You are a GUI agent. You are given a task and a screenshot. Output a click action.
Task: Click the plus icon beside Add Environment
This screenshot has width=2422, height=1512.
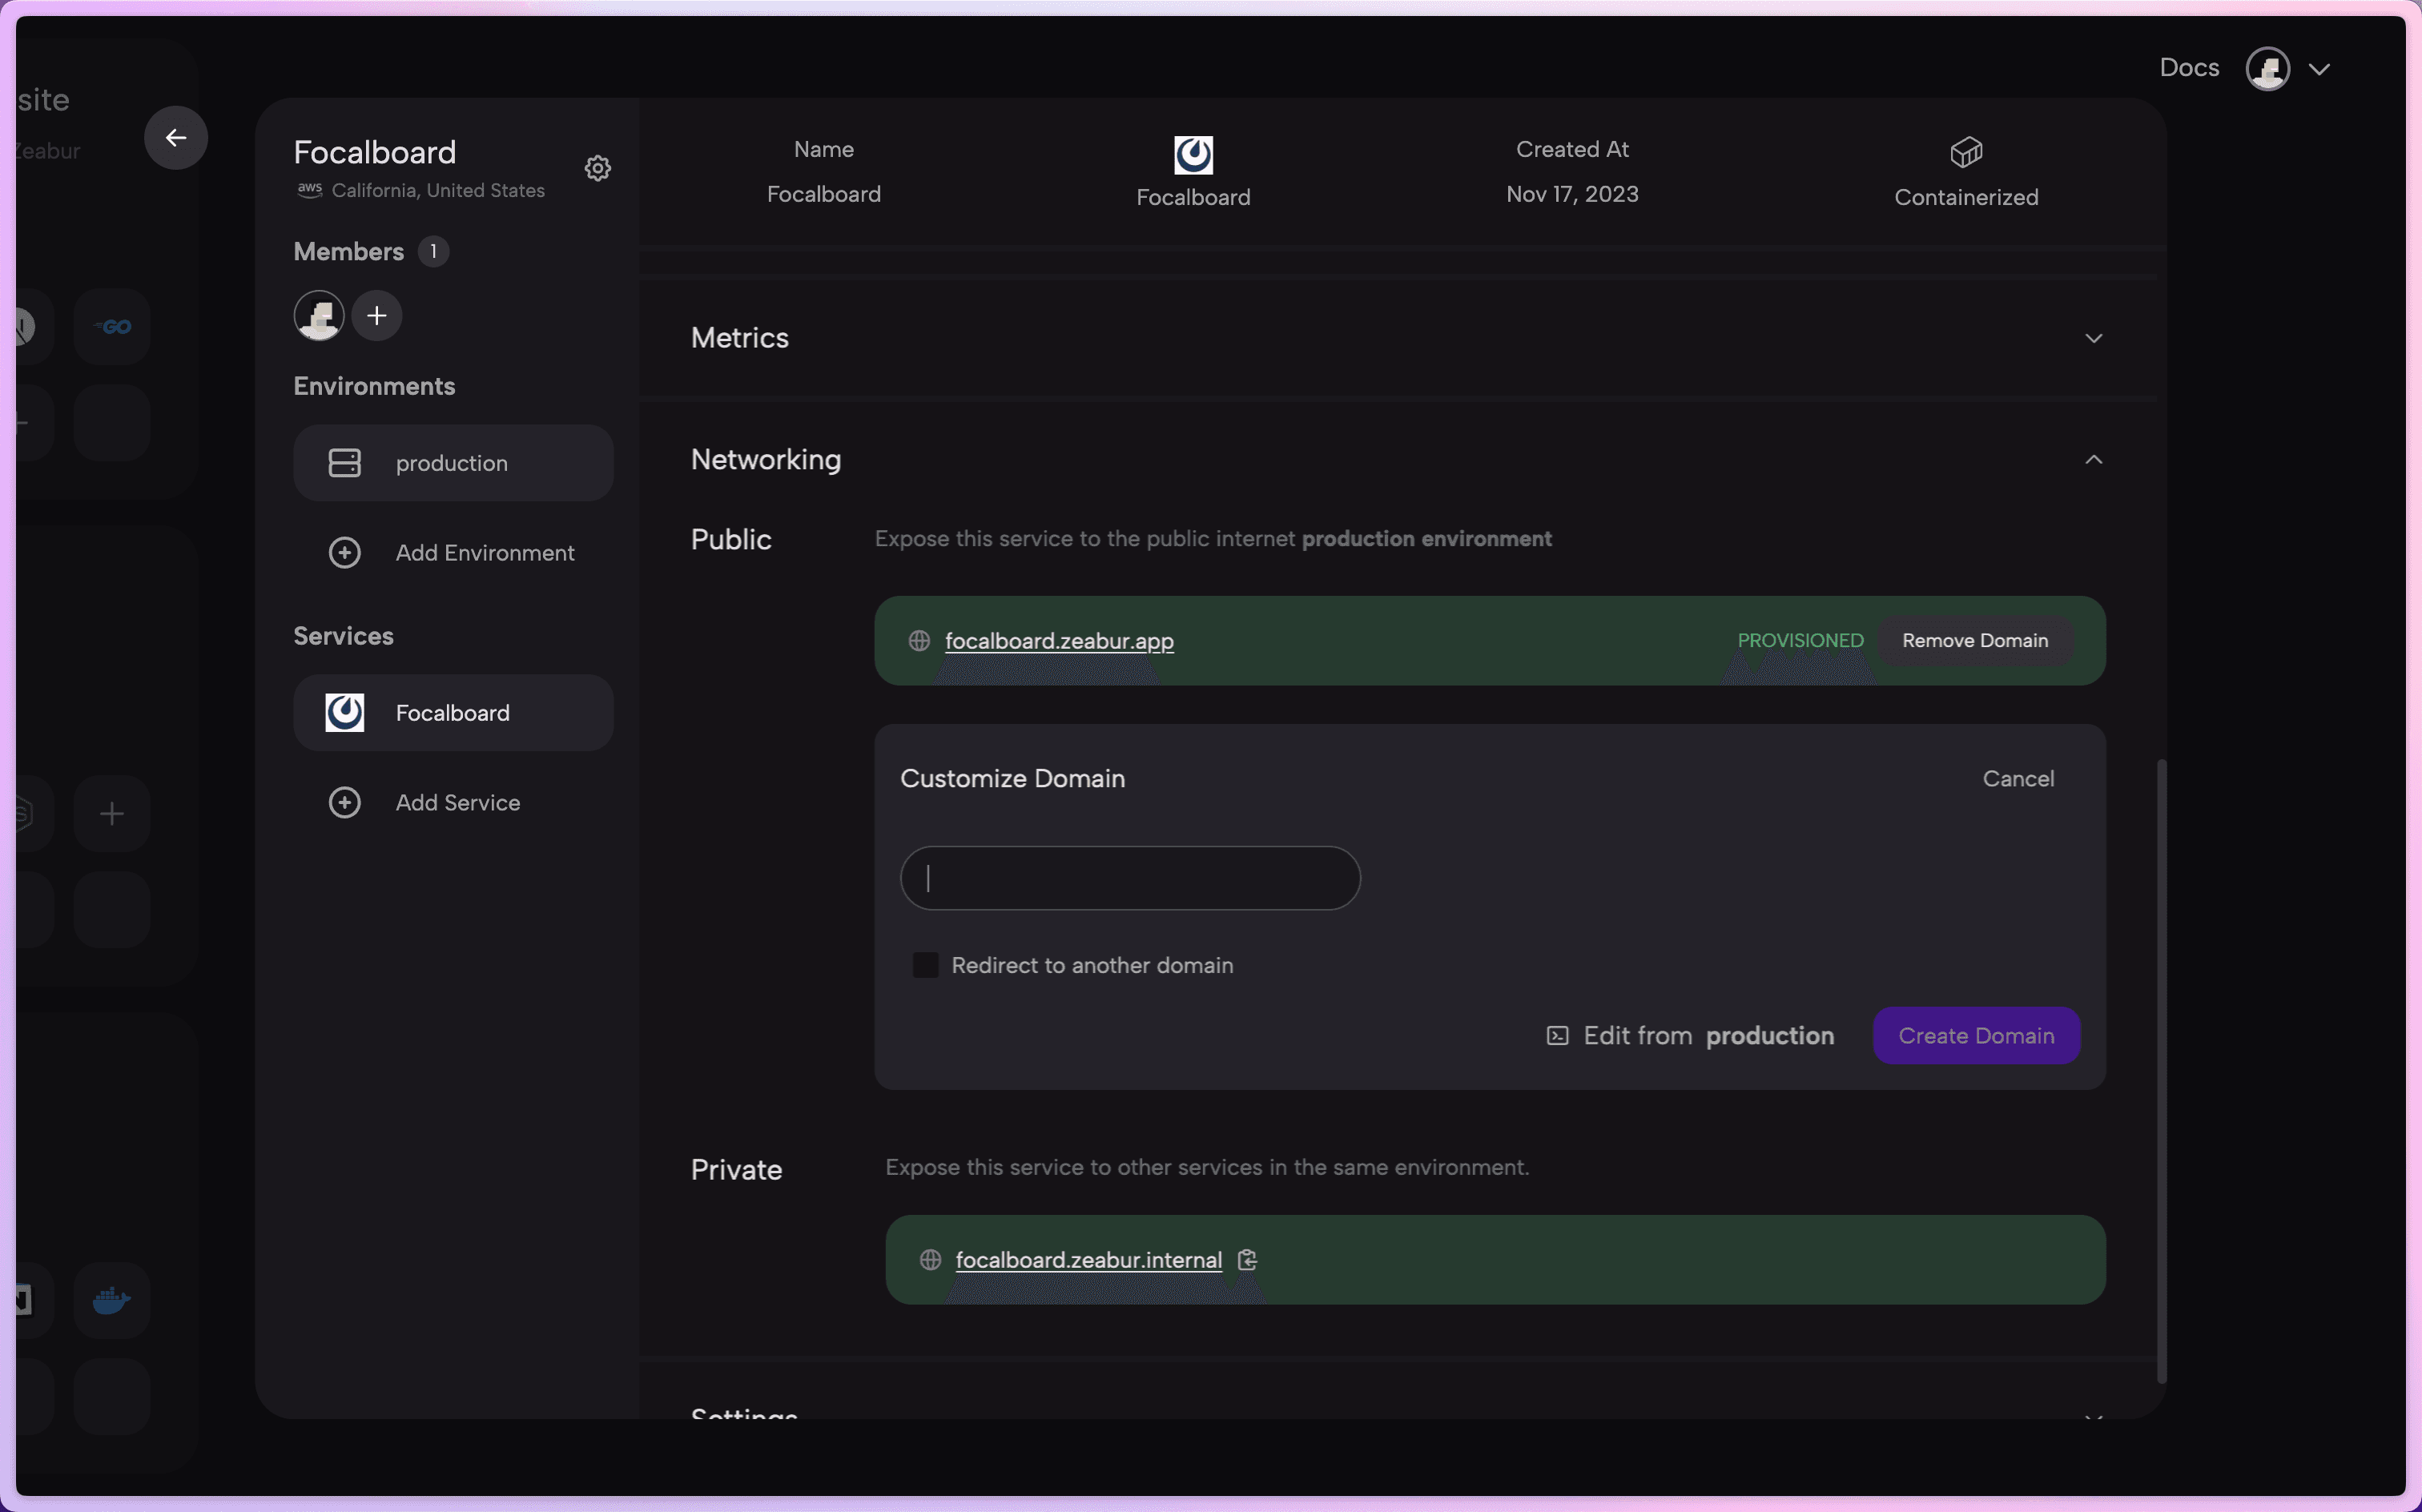(344, 553)
